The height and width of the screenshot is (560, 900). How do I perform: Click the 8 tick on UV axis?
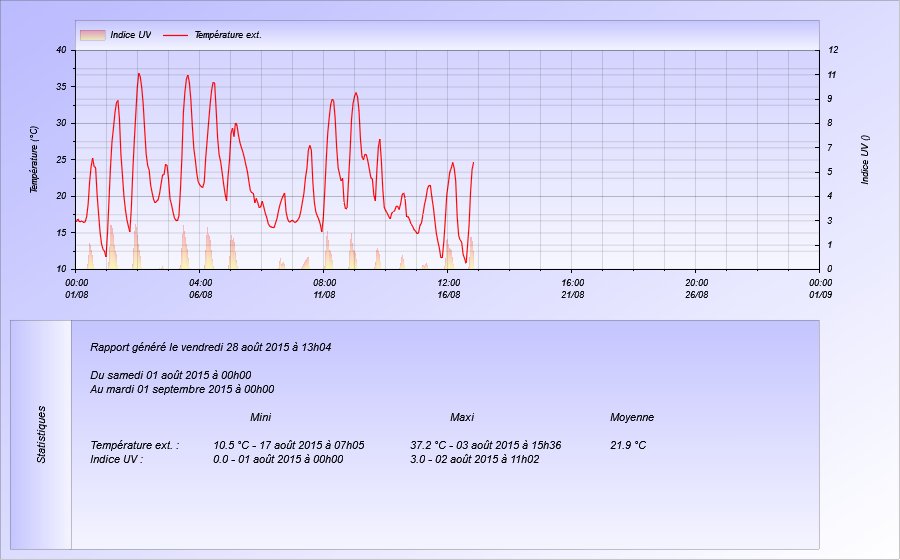click(830, 123)
